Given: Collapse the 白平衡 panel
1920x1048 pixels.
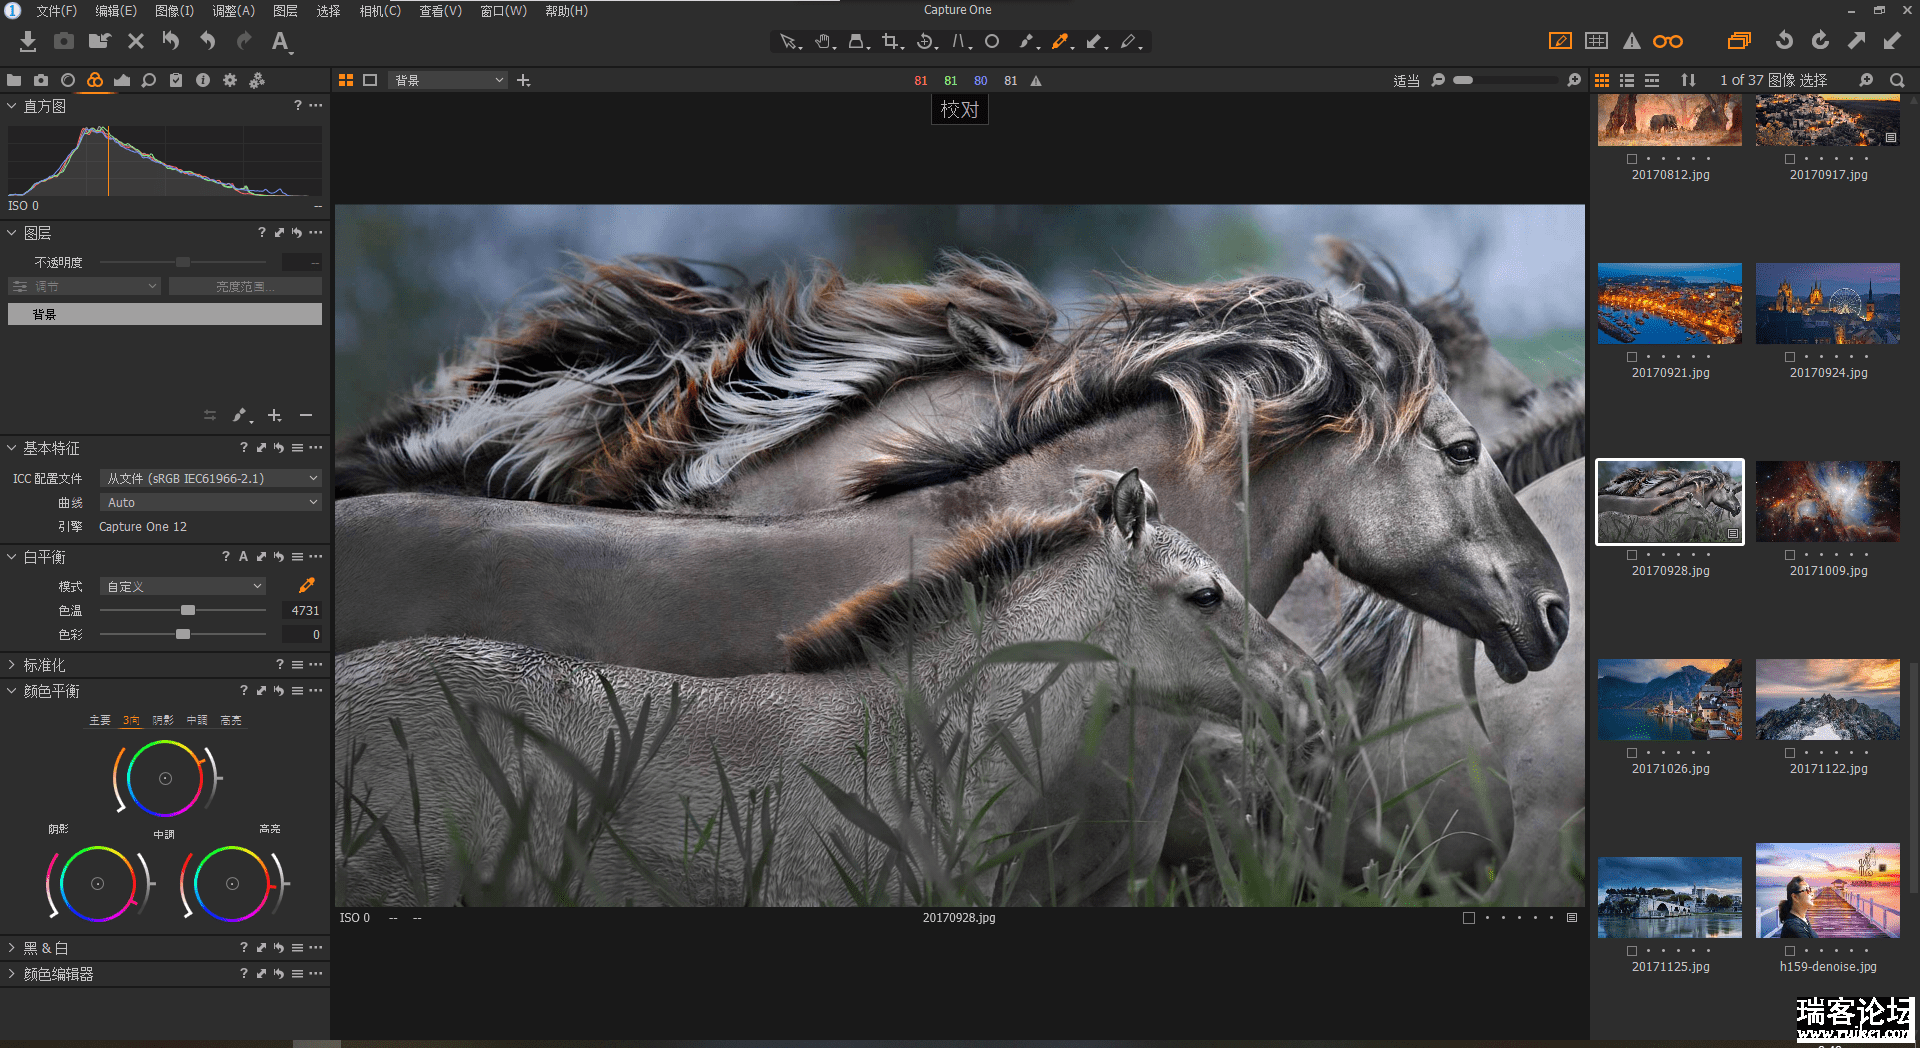Looking at the screenshot, I should pos(12,557).
